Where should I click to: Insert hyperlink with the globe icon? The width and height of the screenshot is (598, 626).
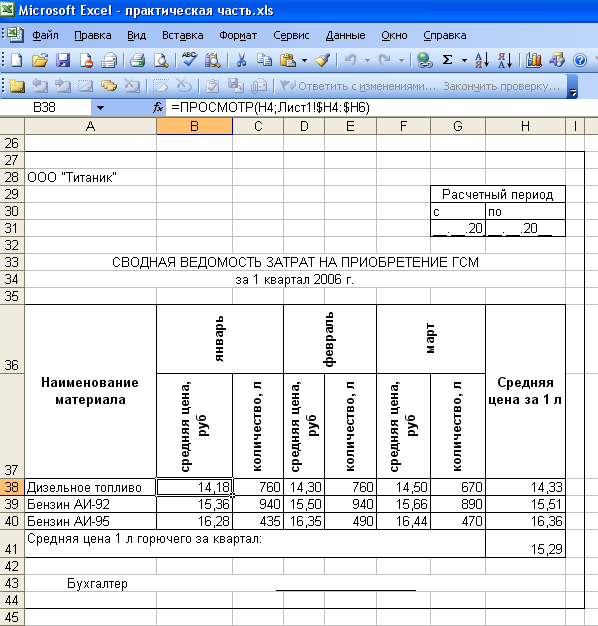pos(425,60)
